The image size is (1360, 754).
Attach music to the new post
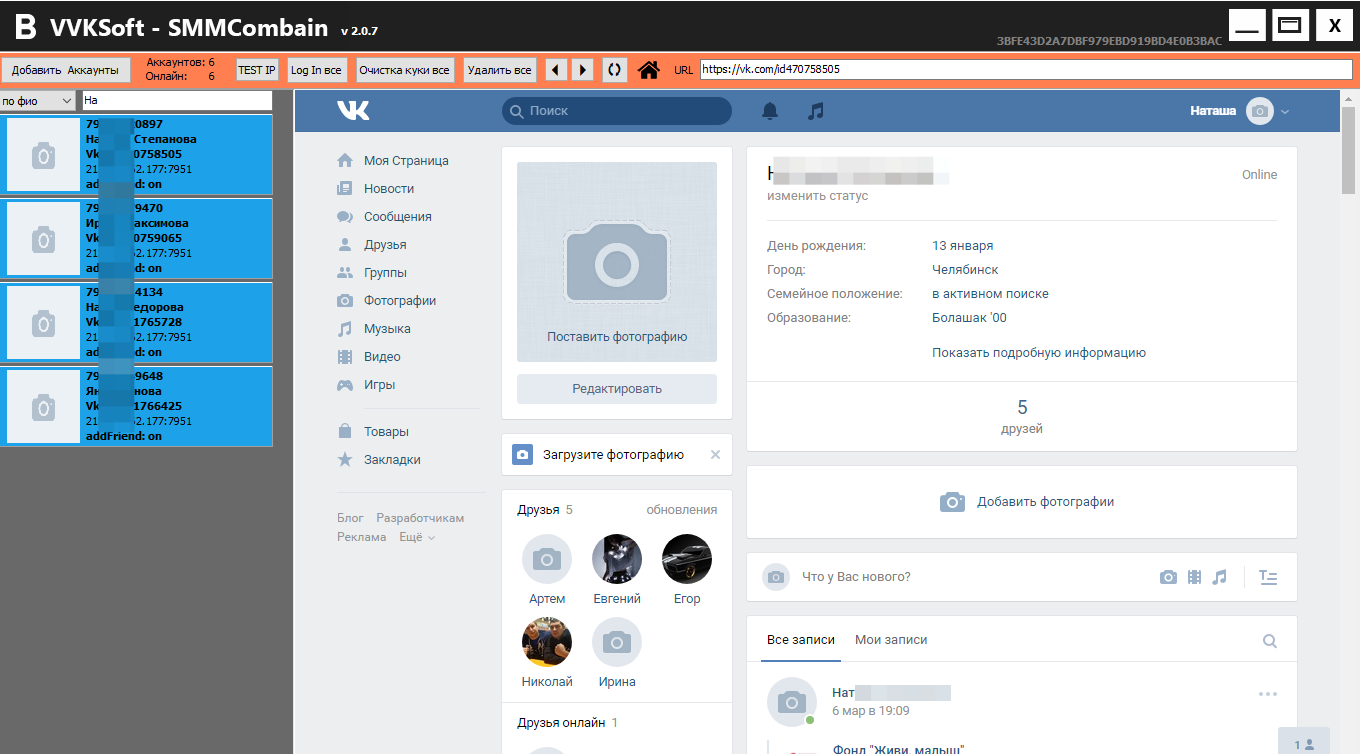click(1219, 577)
